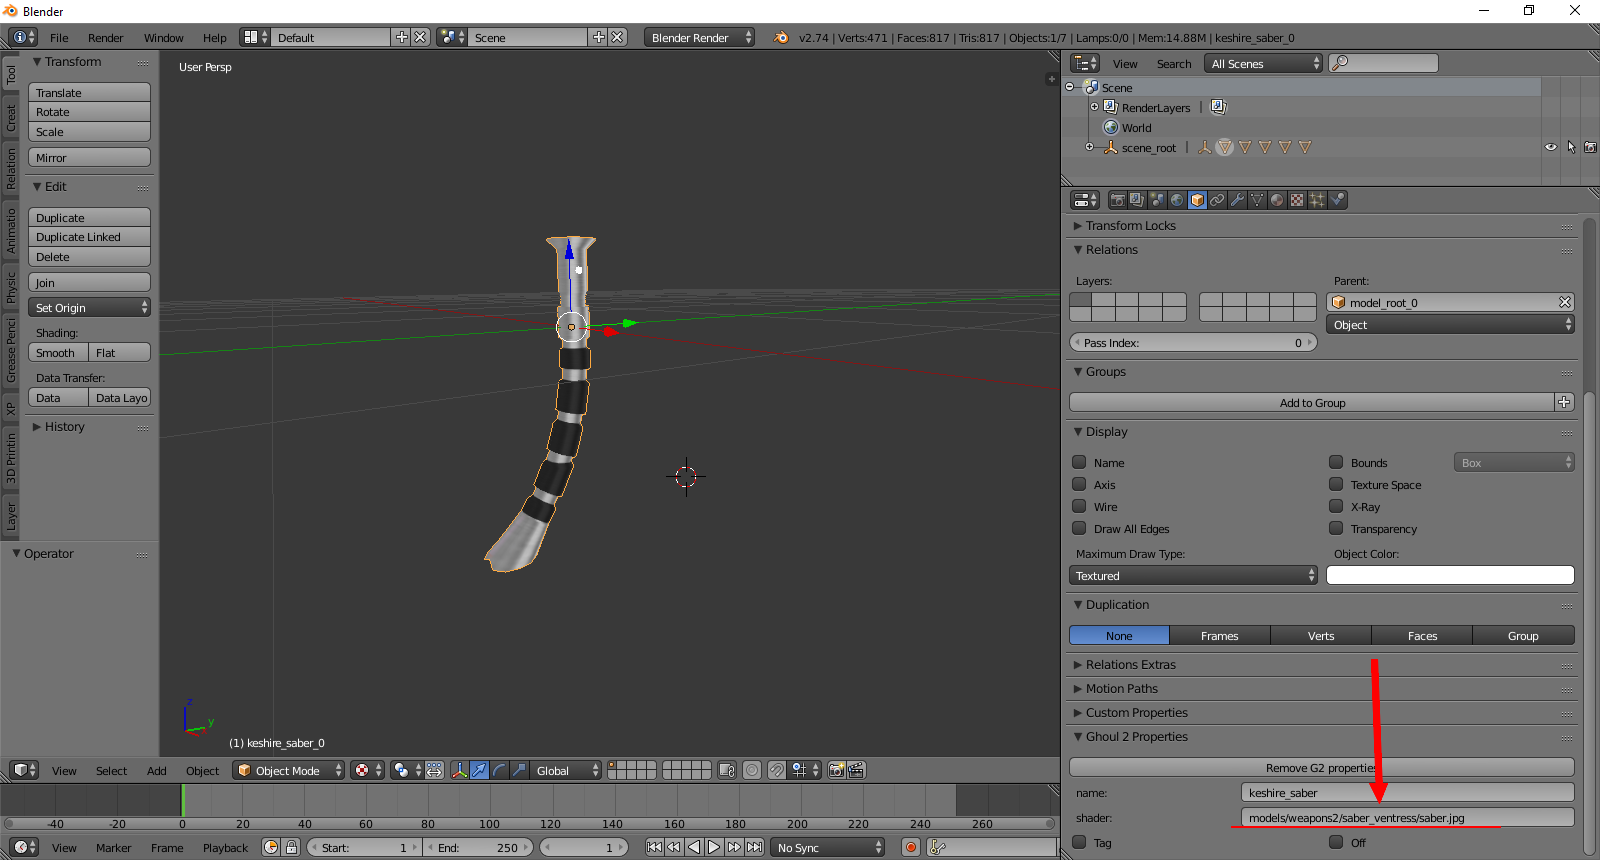Open the Object properties tab (orange cube)
The width and height of the screenshot is (1600, 860).
click(1197, 200)
